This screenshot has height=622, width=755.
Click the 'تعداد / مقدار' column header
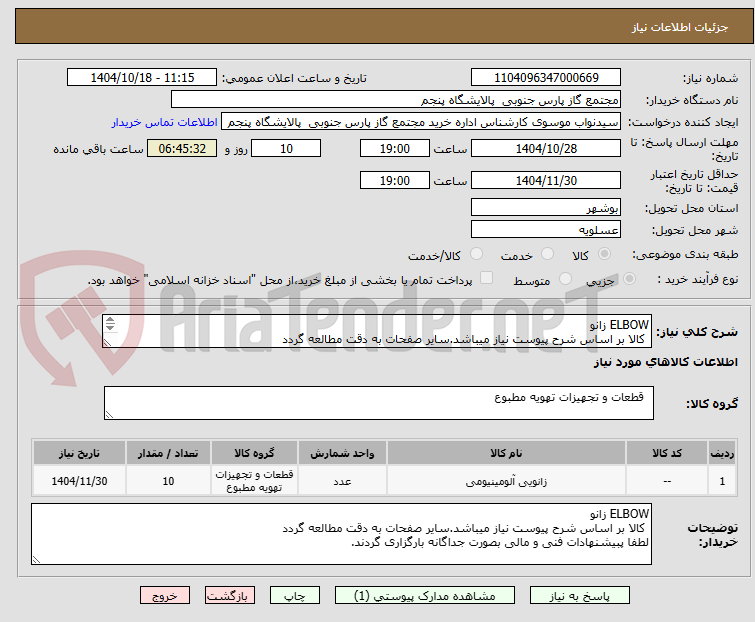coord(168,453)
